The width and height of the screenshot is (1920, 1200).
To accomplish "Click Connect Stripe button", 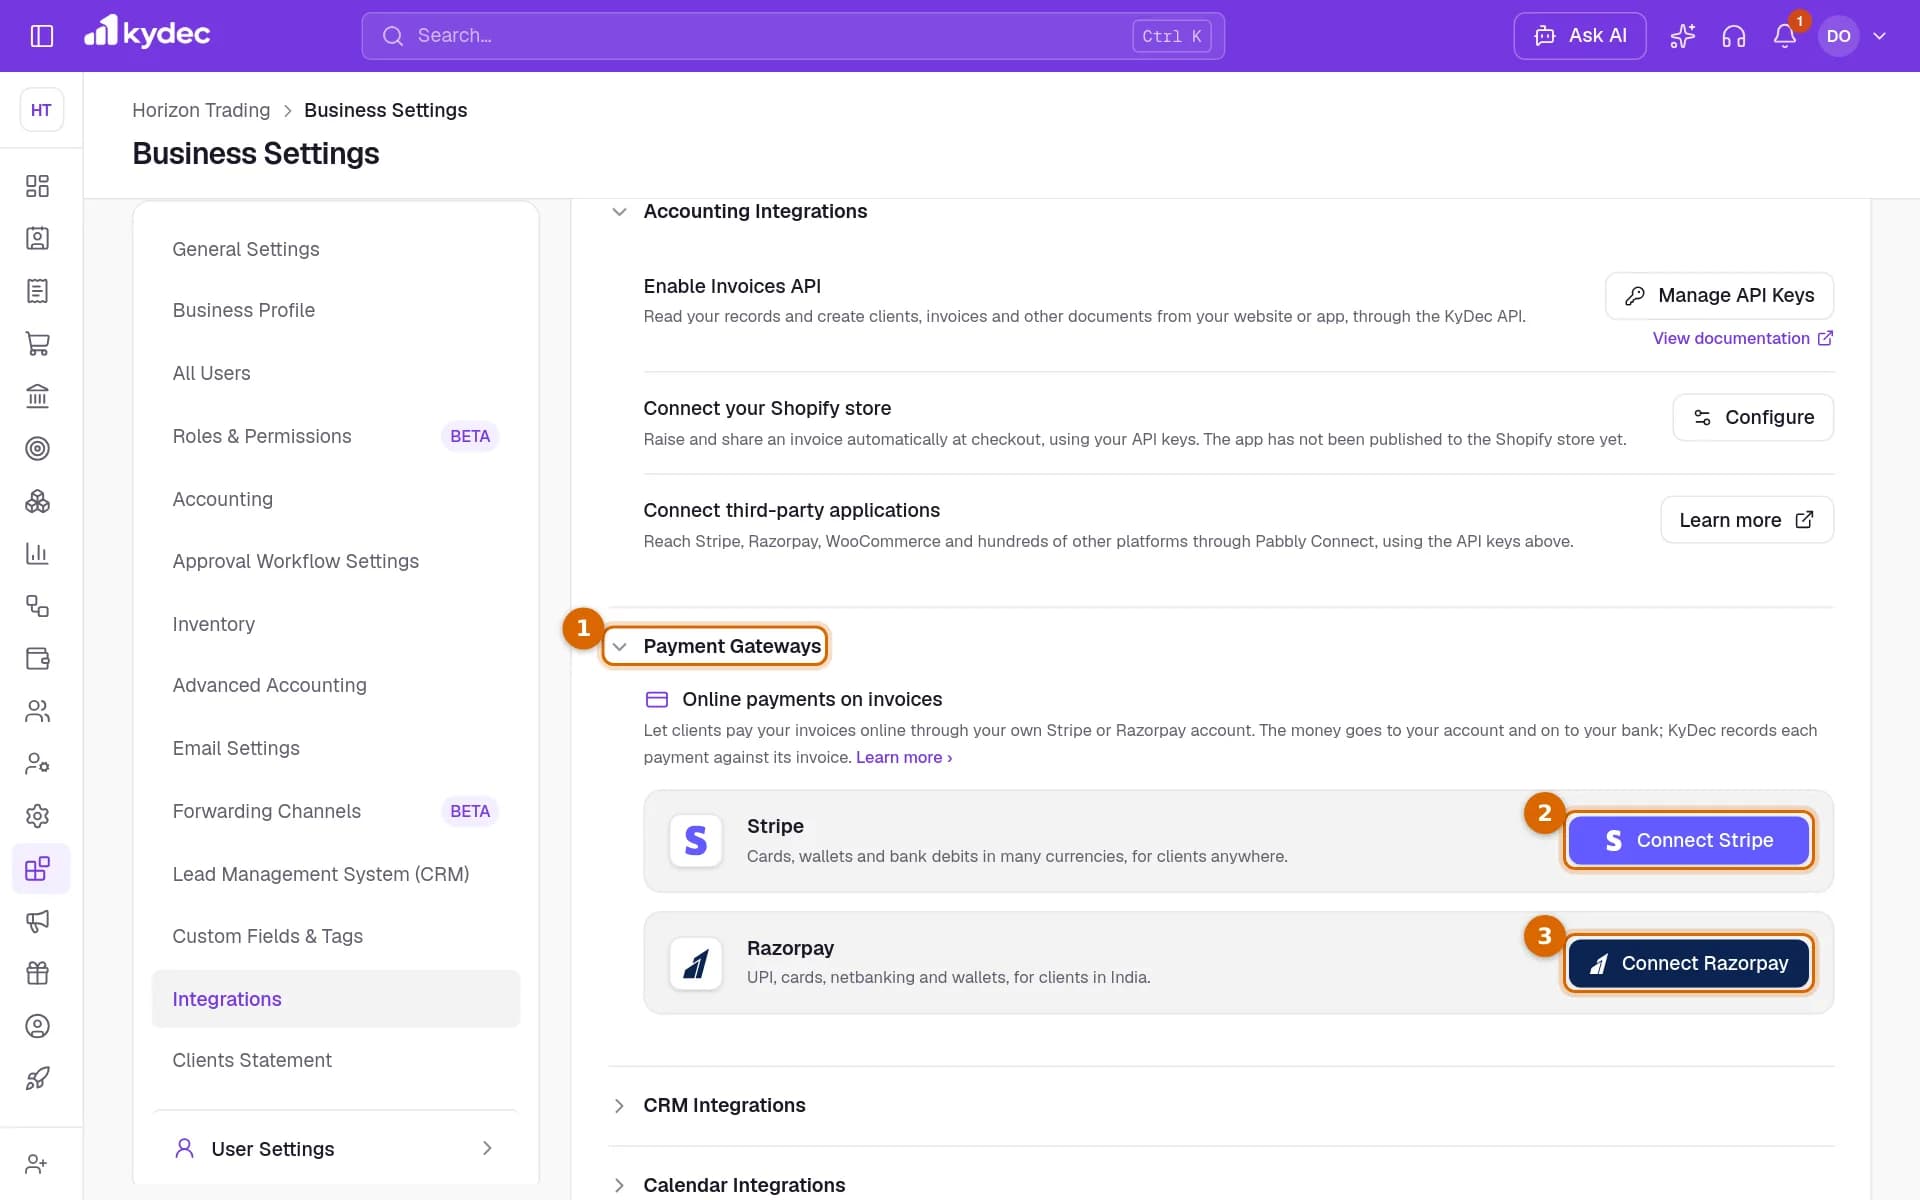I will point(1688,841).
